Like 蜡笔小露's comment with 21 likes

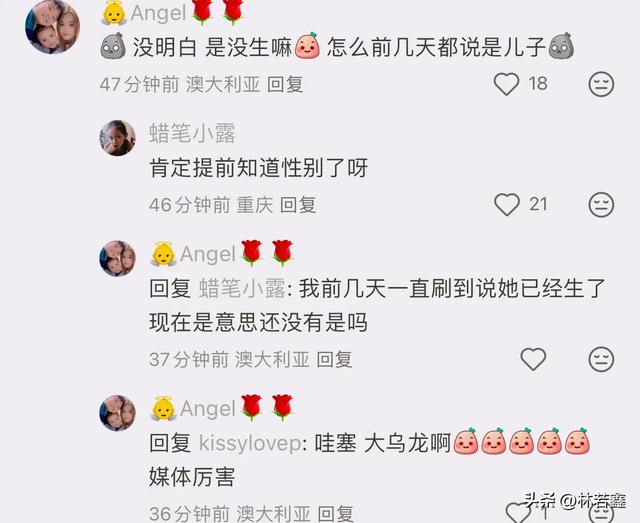tap(507, 204)
